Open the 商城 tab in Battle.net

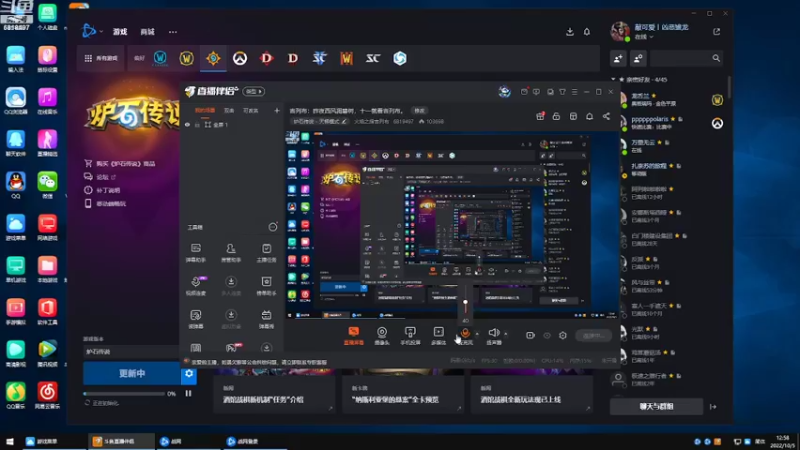147,32
